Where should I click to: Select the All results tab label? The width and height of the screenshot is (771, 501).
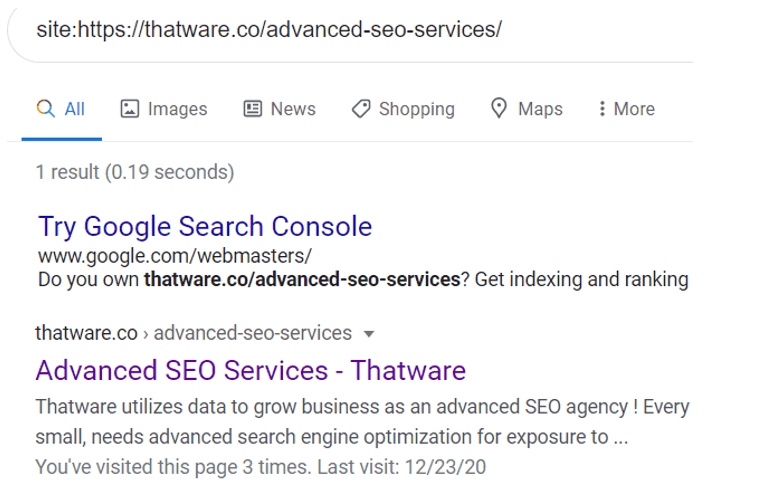pyautogui.click(x=75, y=109)
